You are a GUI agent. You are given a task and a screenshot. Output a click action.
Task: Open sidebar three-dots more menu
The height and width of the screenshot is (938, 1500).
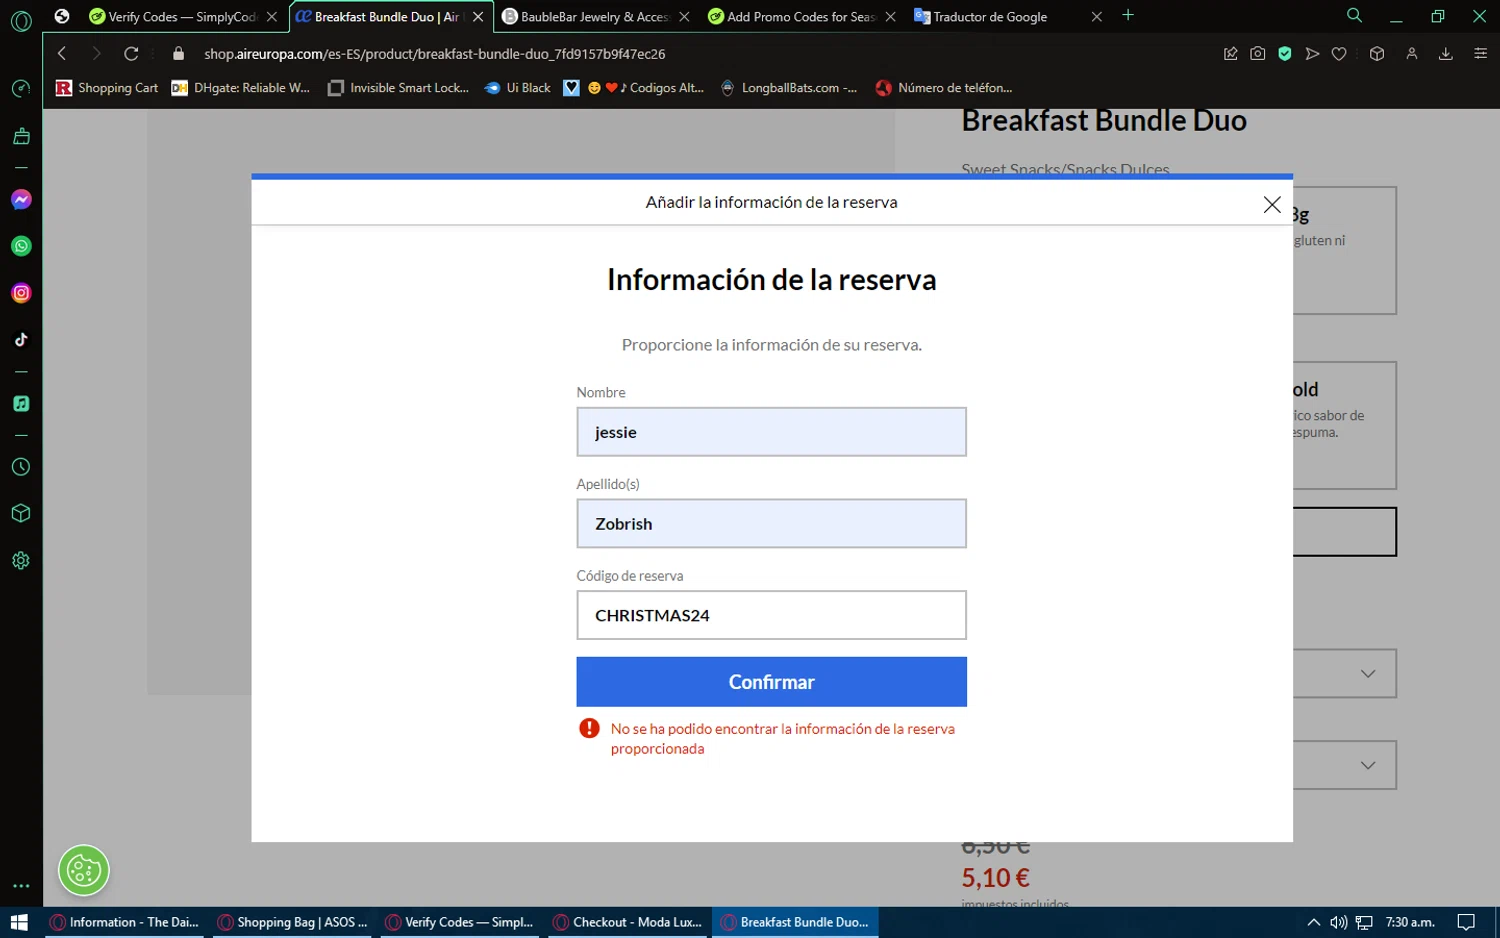pos(21,886)
